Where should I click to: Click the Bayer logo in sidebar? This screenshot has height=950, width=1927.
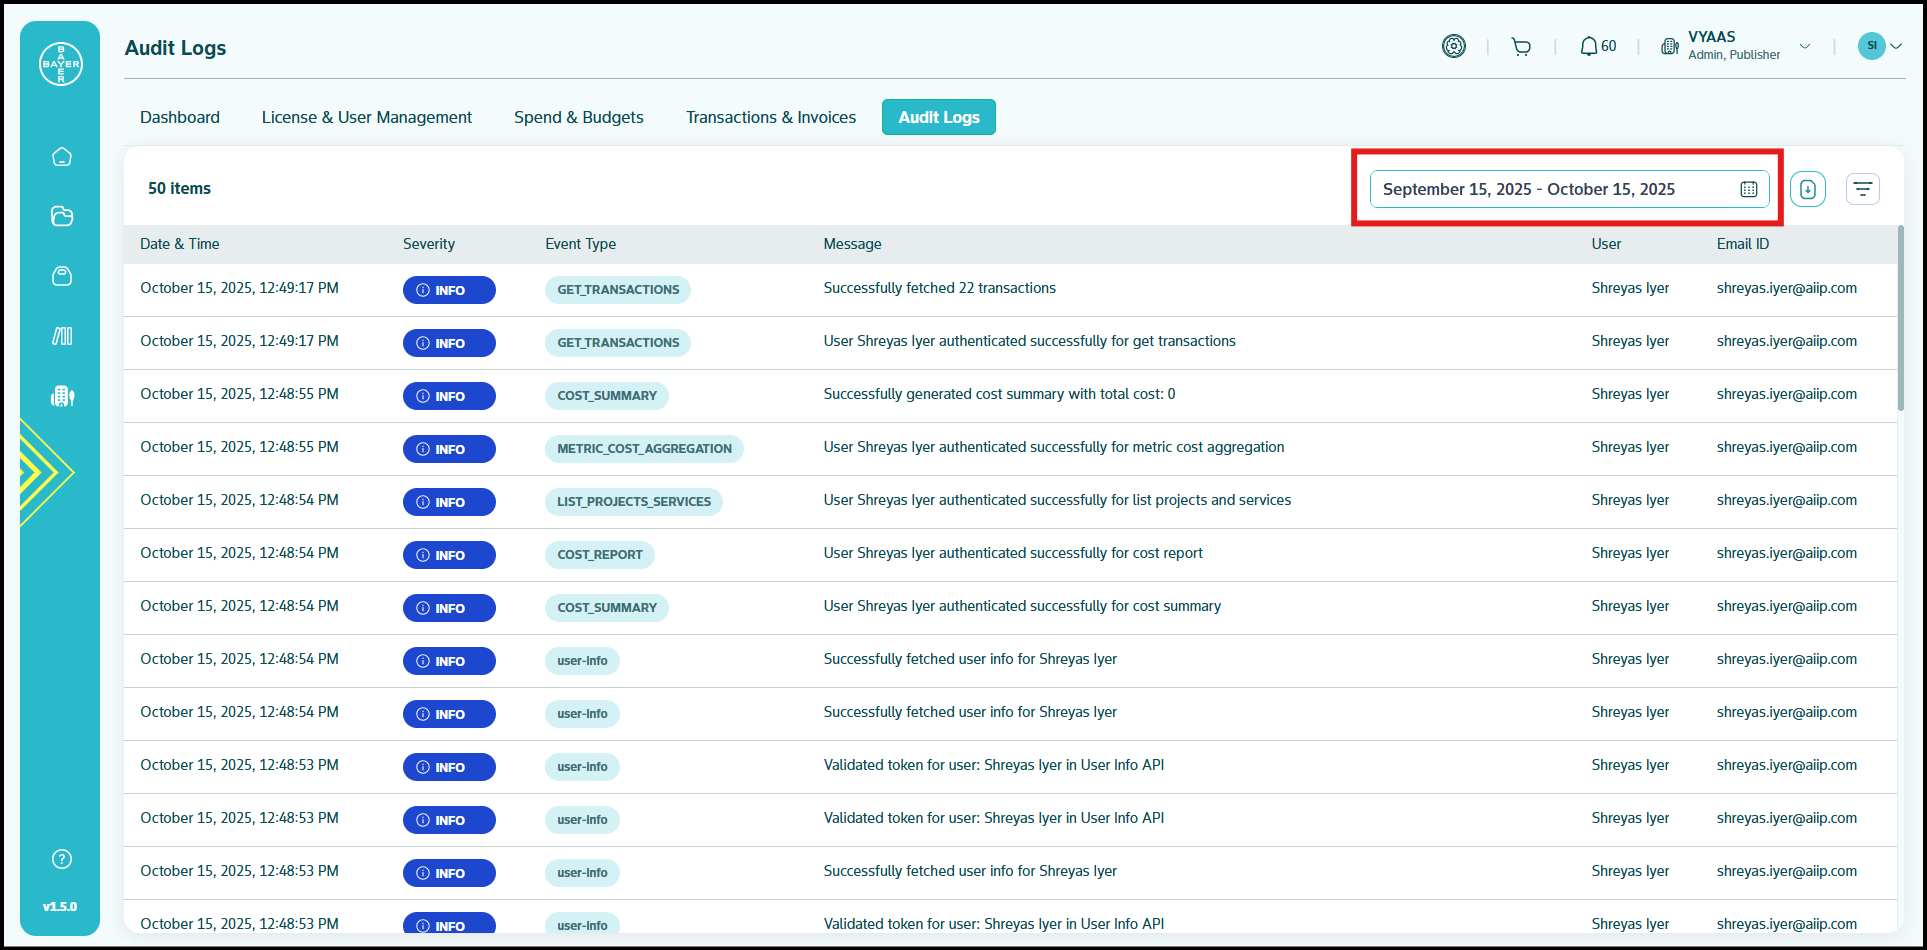pyautogui.click(x=61, y=64)
